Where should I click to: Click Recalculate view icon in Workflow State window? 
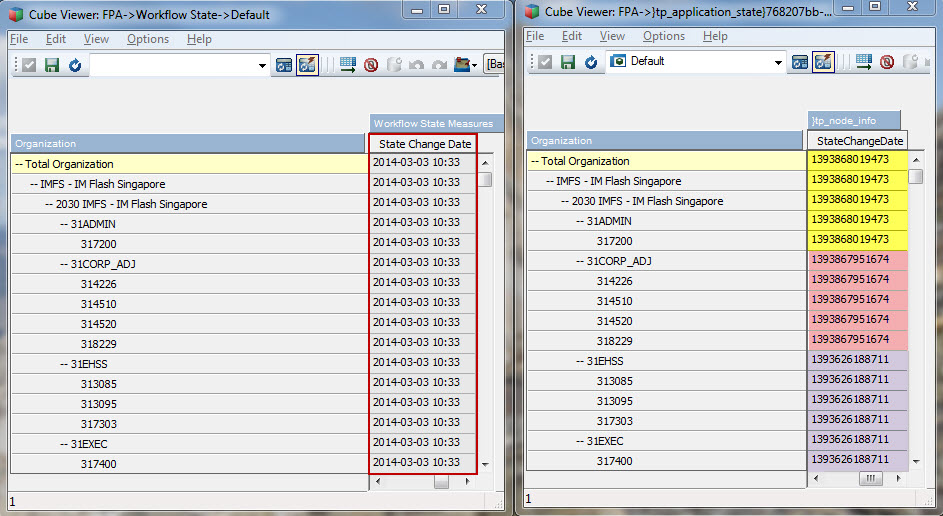point(284,65)
